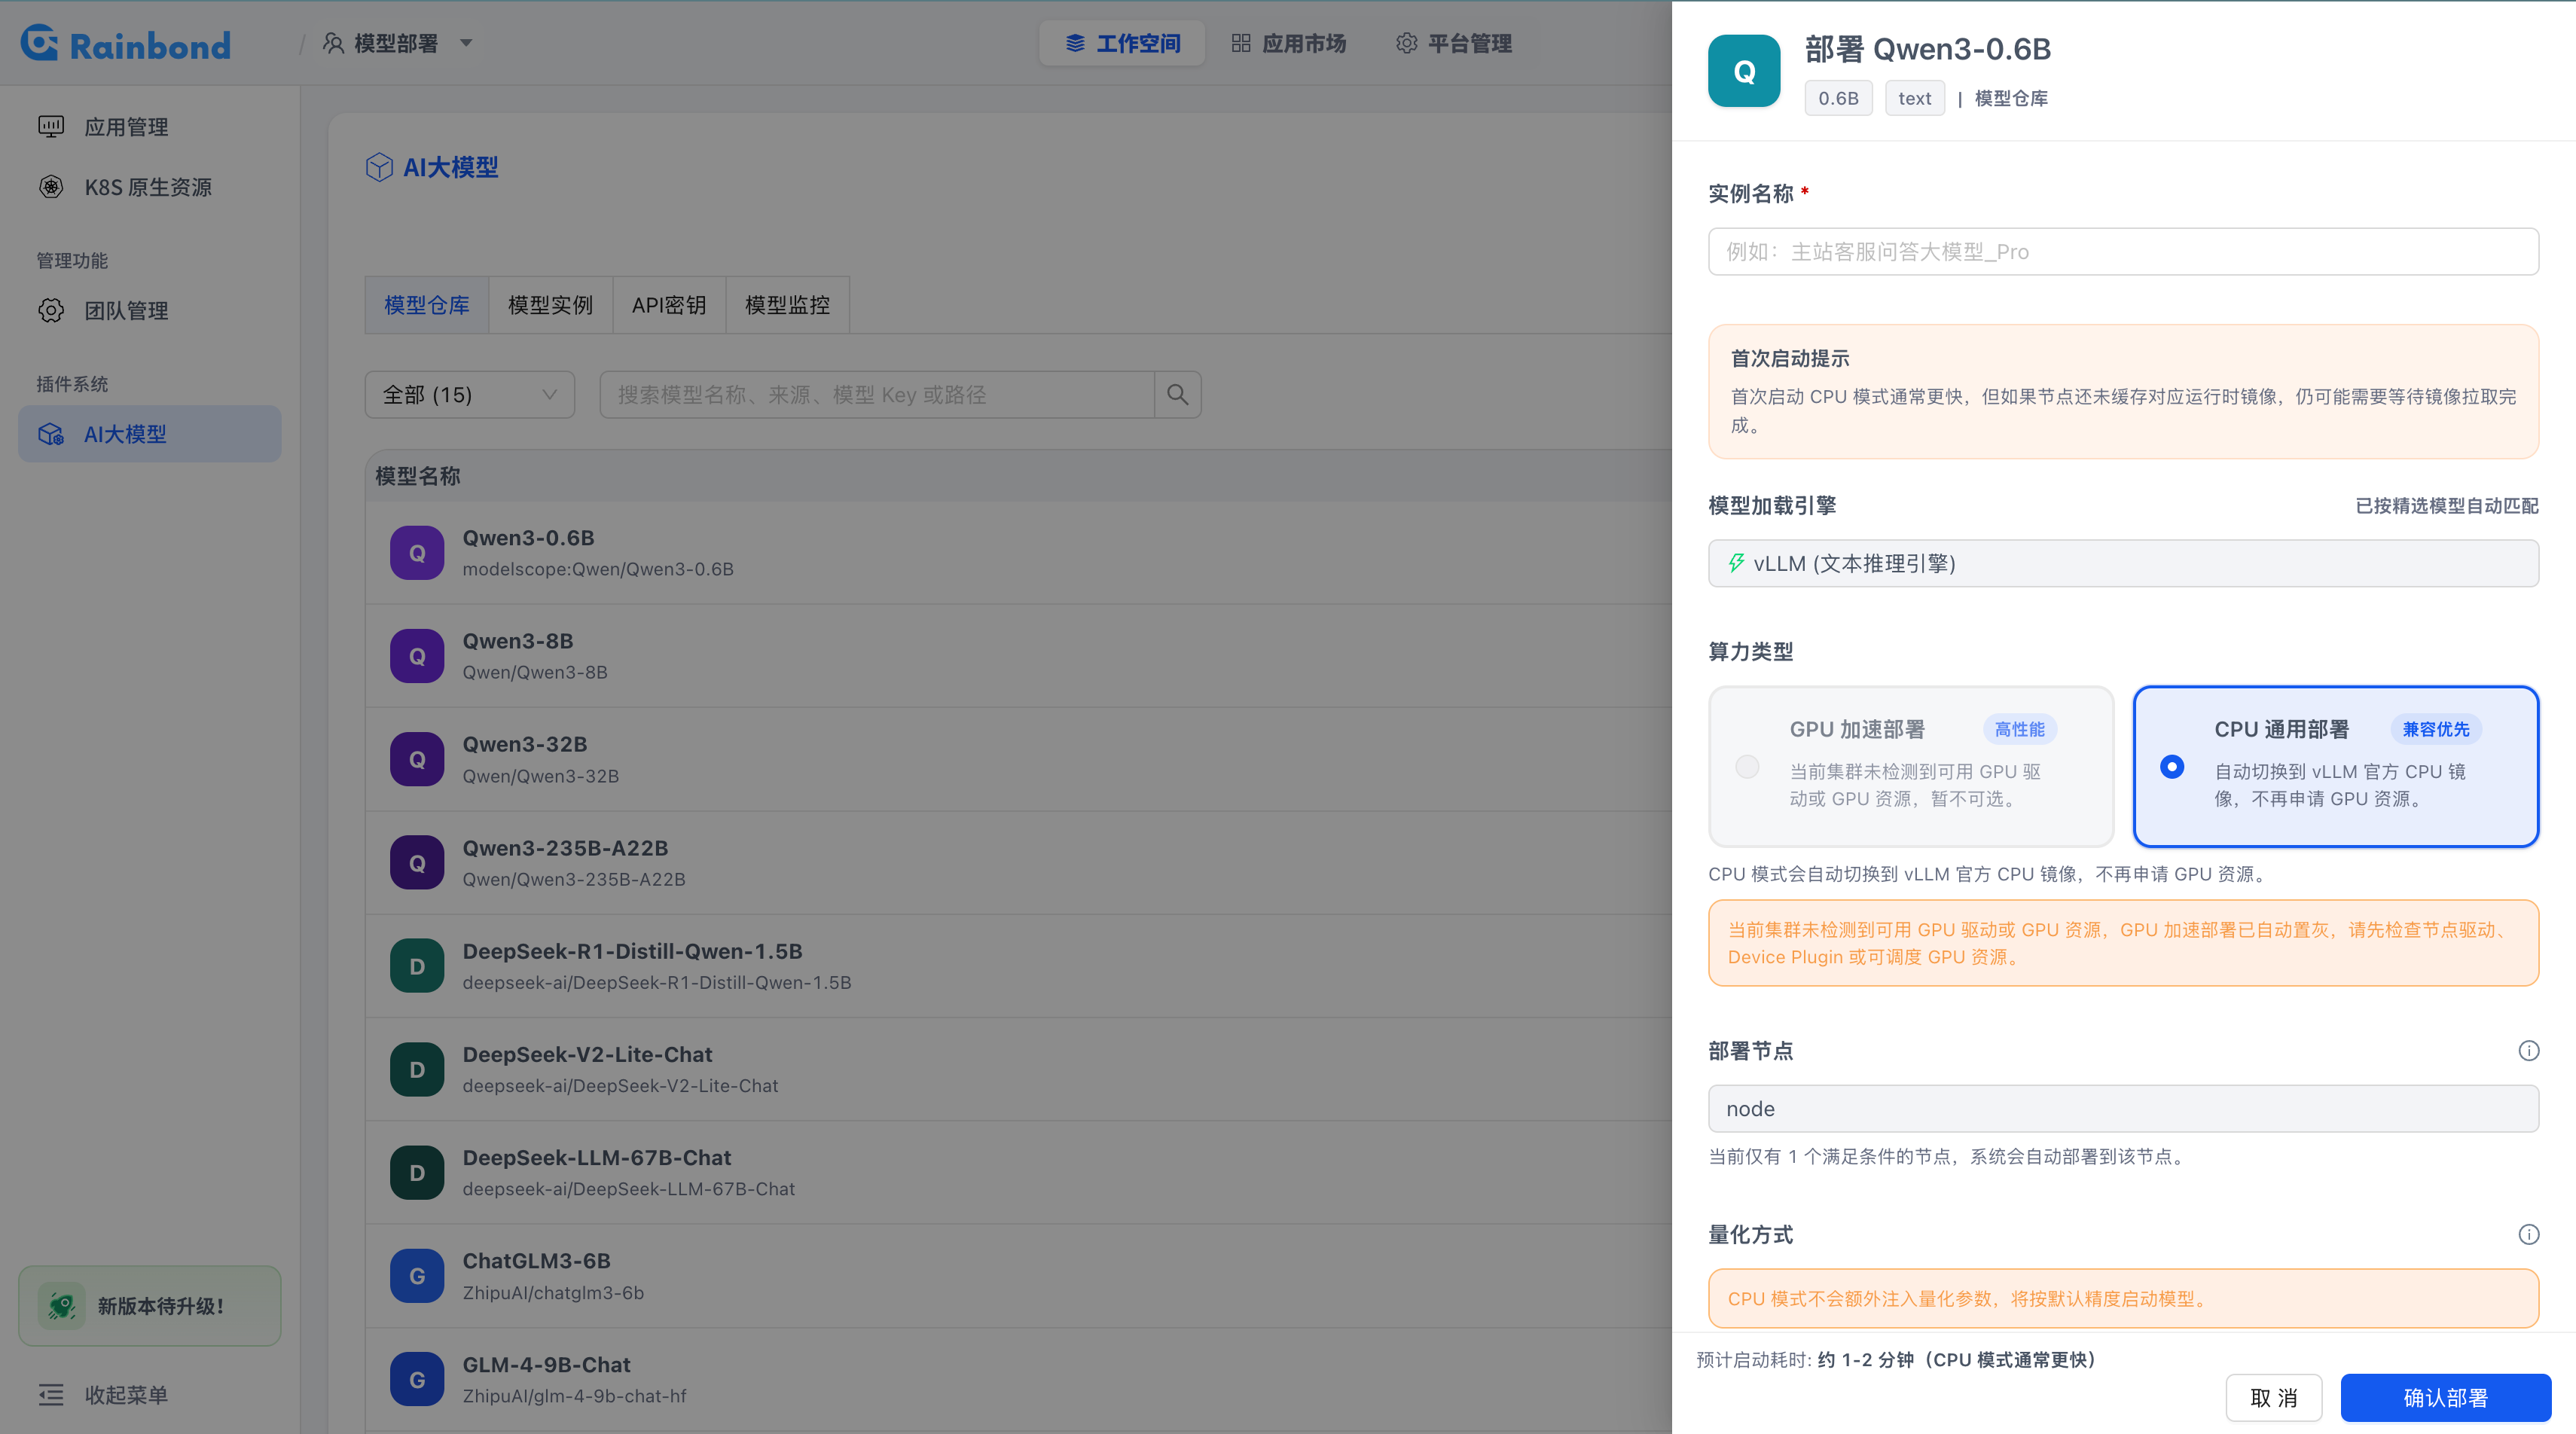2576x1434 pixels.
Task: Click the 新版本待升级 upgrade banner
Action: tap(150, 1305)
